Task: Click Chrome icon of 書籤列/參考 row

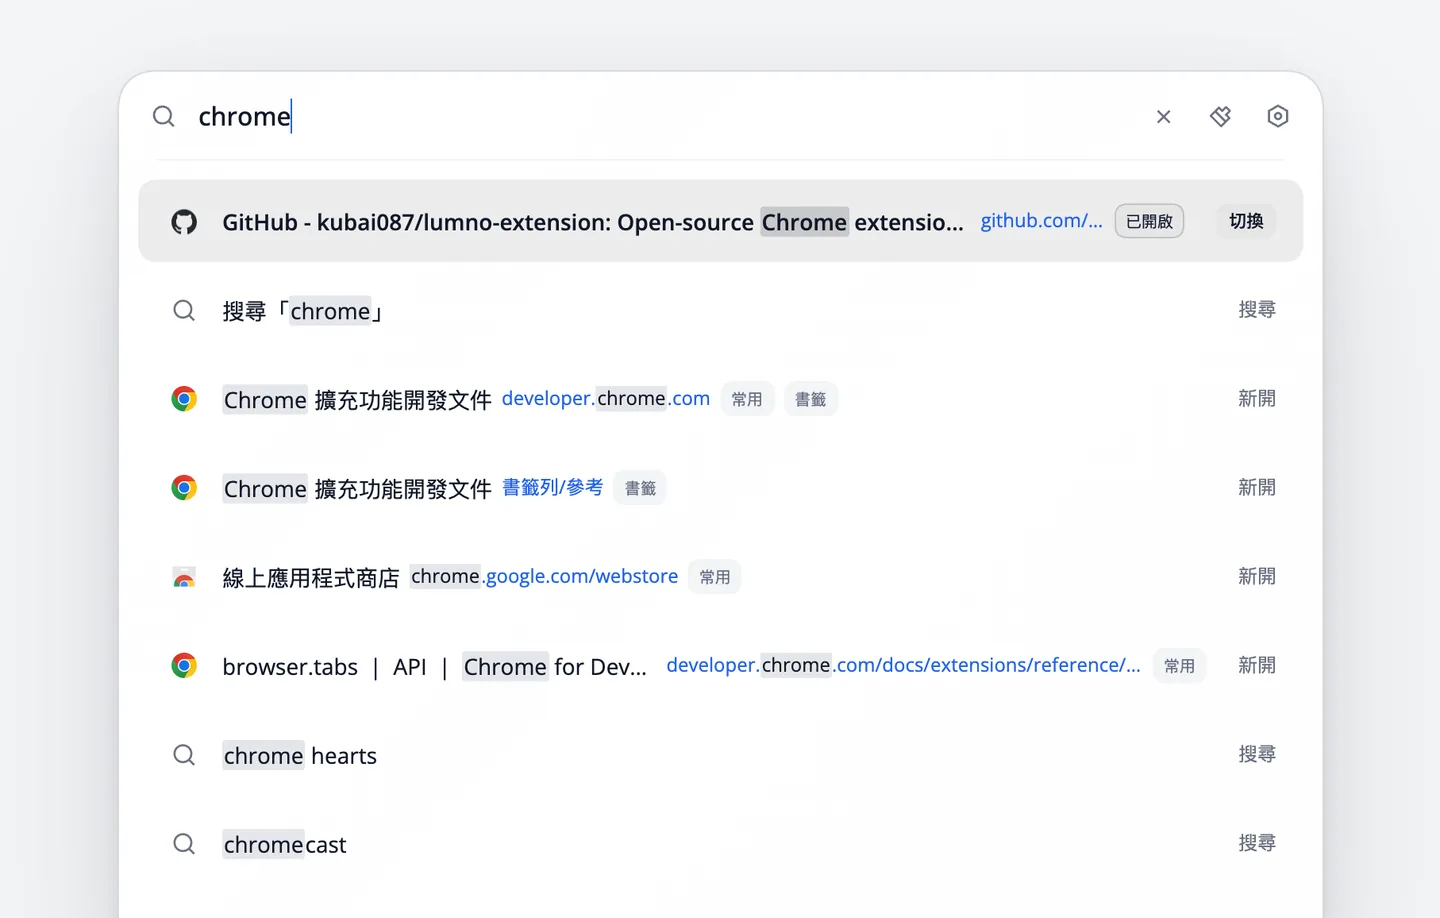Action: (x=184, y=488)
